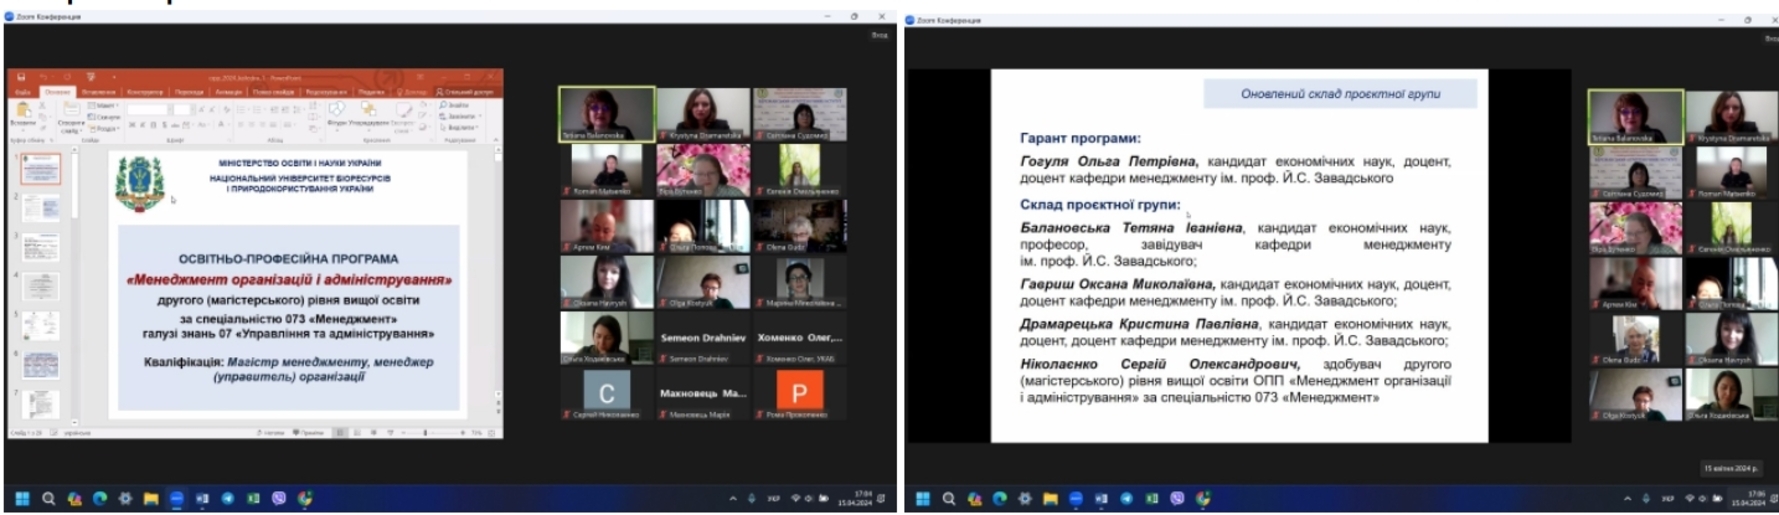Open the Рецензування ribbon tab in PowerPoint

pos(326,92)
